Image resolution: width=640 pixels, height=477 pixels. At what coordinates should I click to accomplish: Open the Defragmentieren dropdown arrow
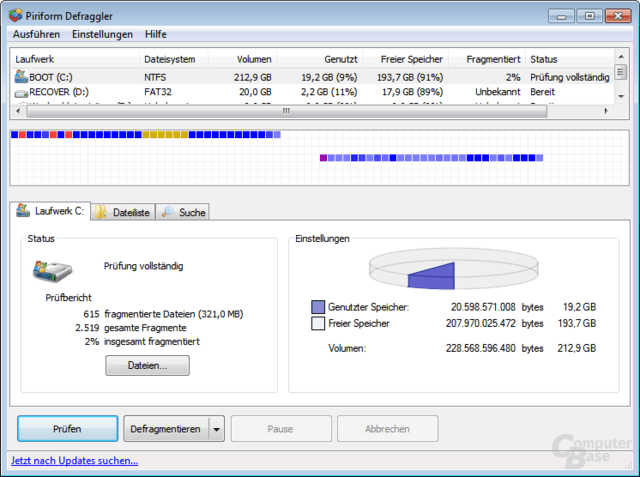[216, 429]
